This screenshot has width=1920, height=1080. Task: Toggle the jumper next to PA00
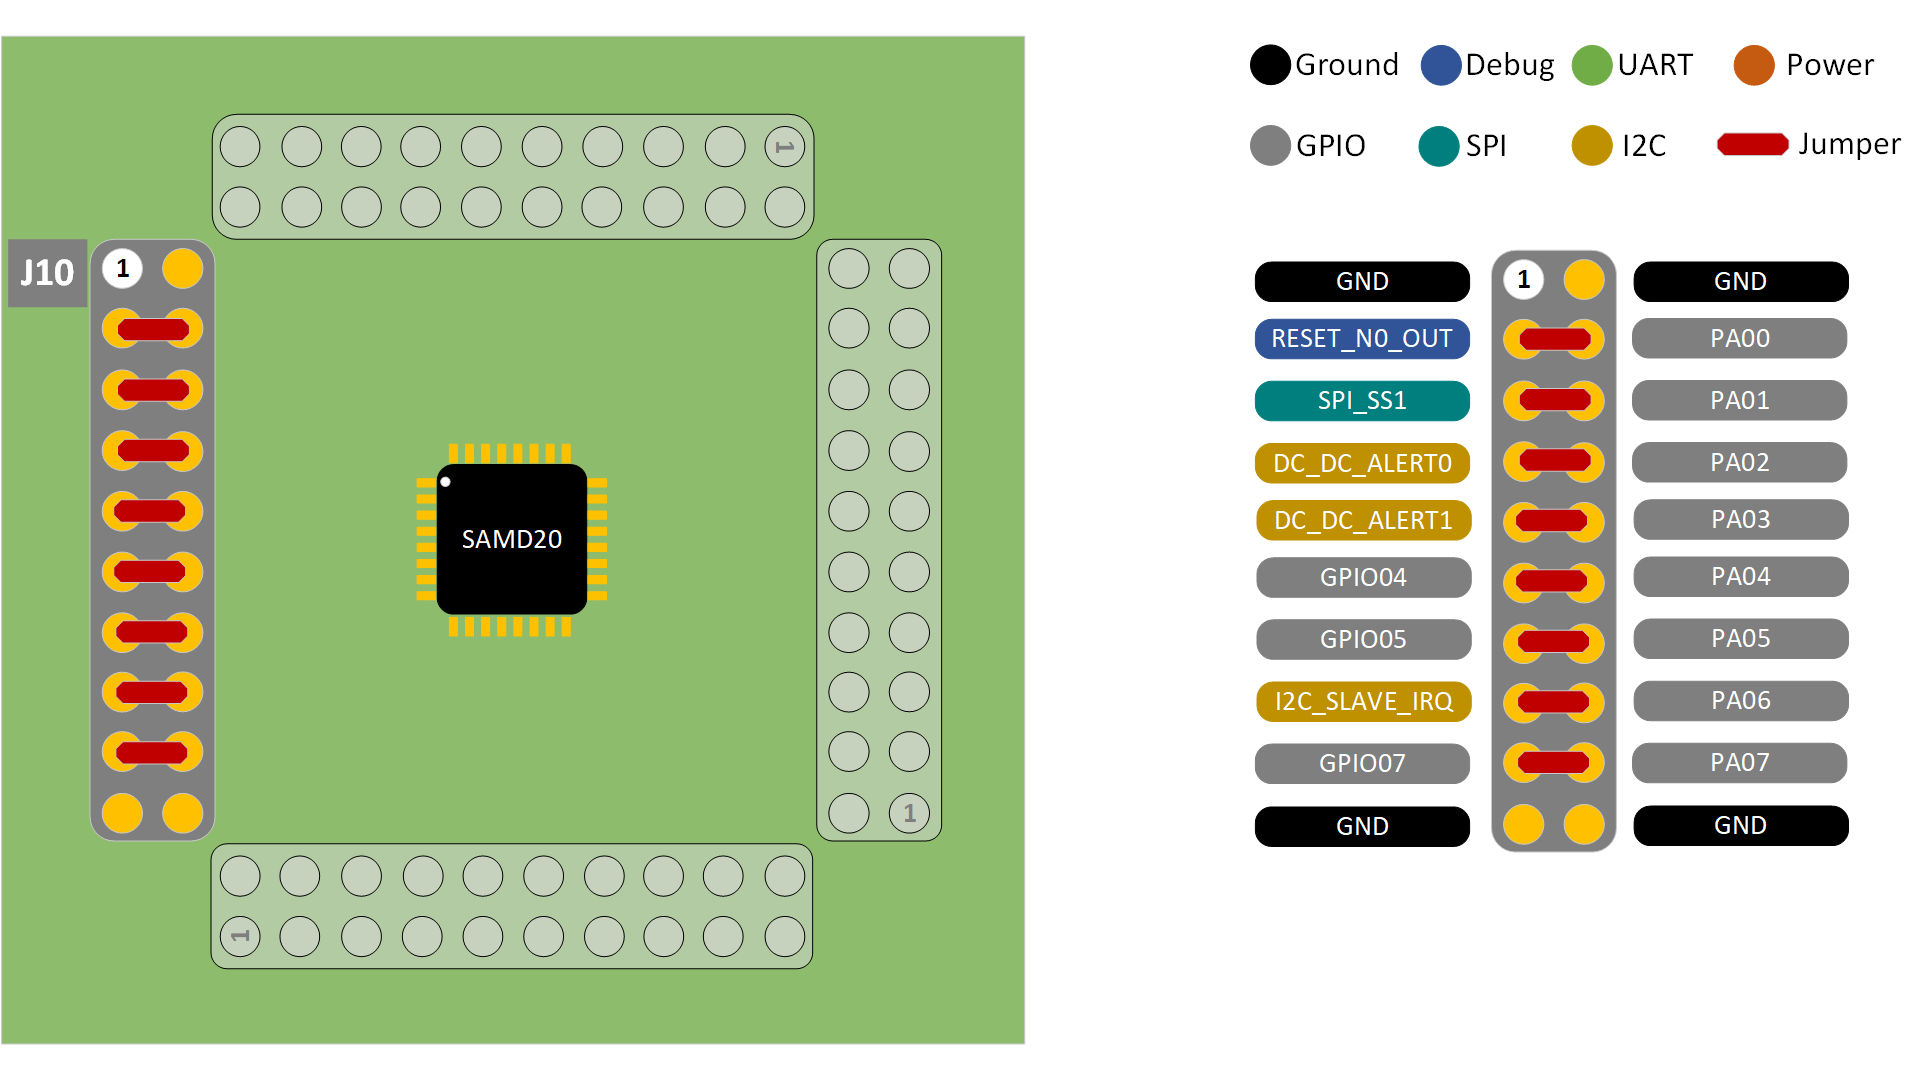(1553, 340)
